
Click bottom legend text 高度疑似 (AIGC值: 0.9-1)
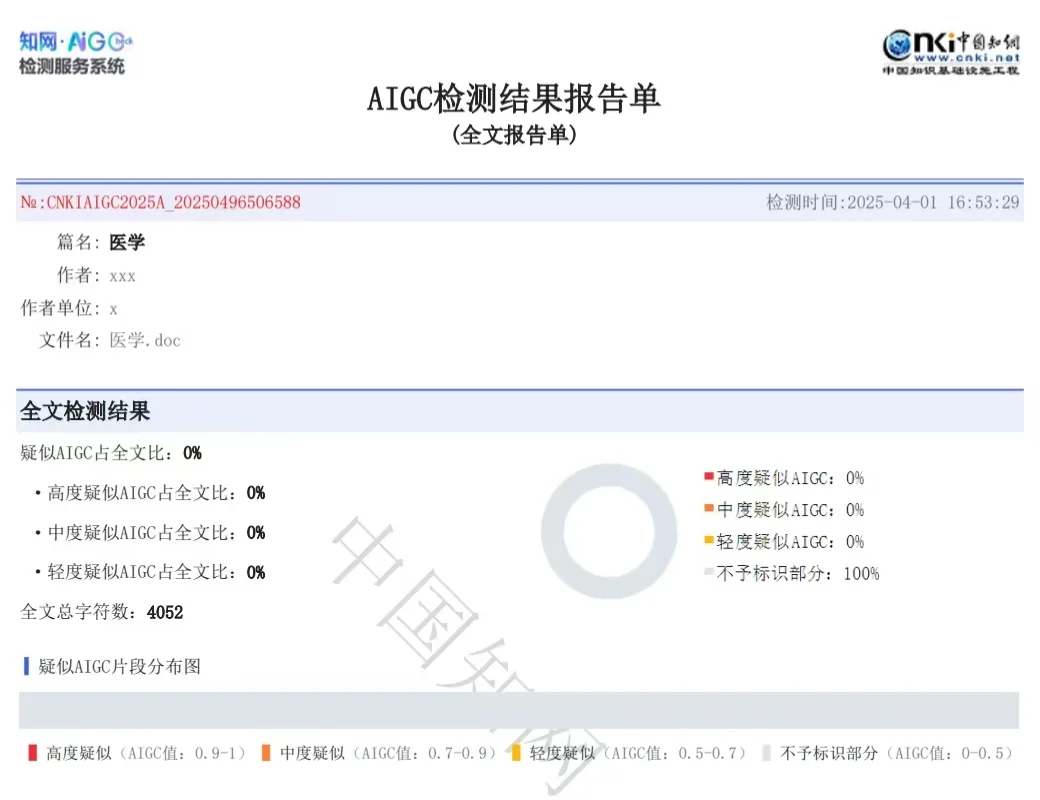[x=146, y=754]
